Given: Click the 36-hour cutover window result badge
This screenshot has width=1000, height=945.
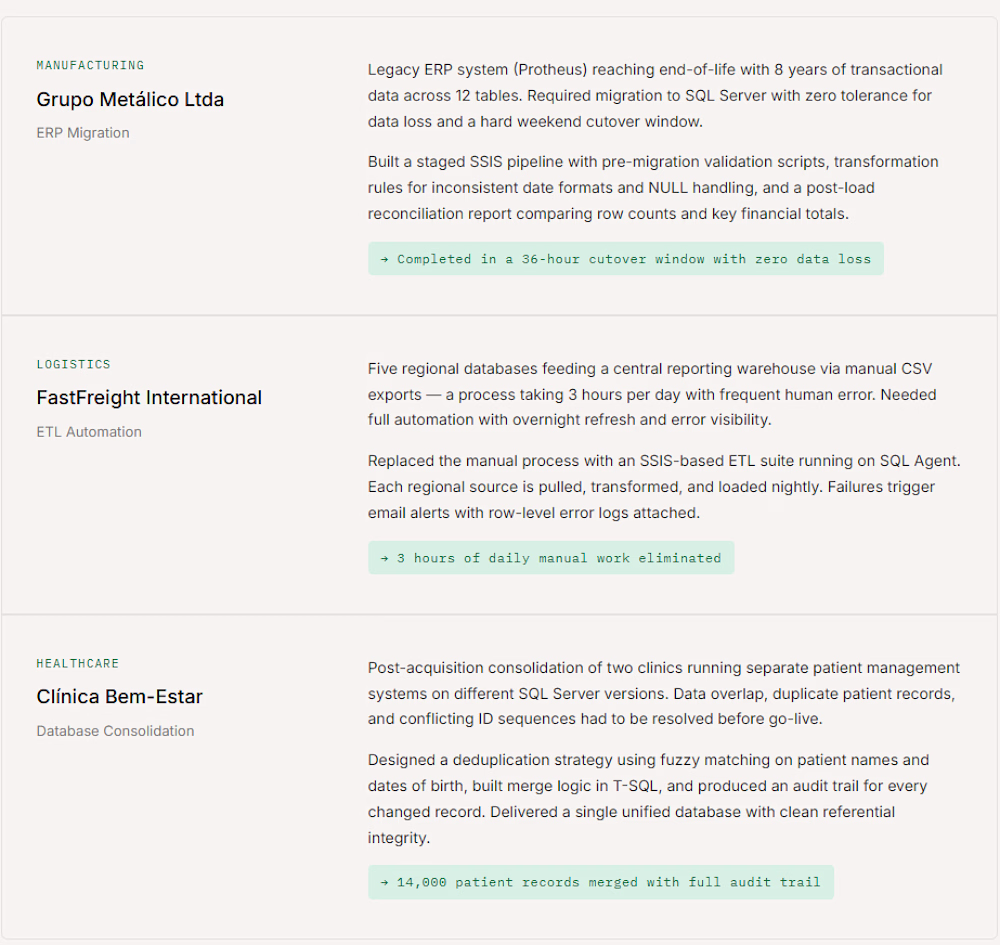Looking at the screenshot, I should click(x=626, y=259).
